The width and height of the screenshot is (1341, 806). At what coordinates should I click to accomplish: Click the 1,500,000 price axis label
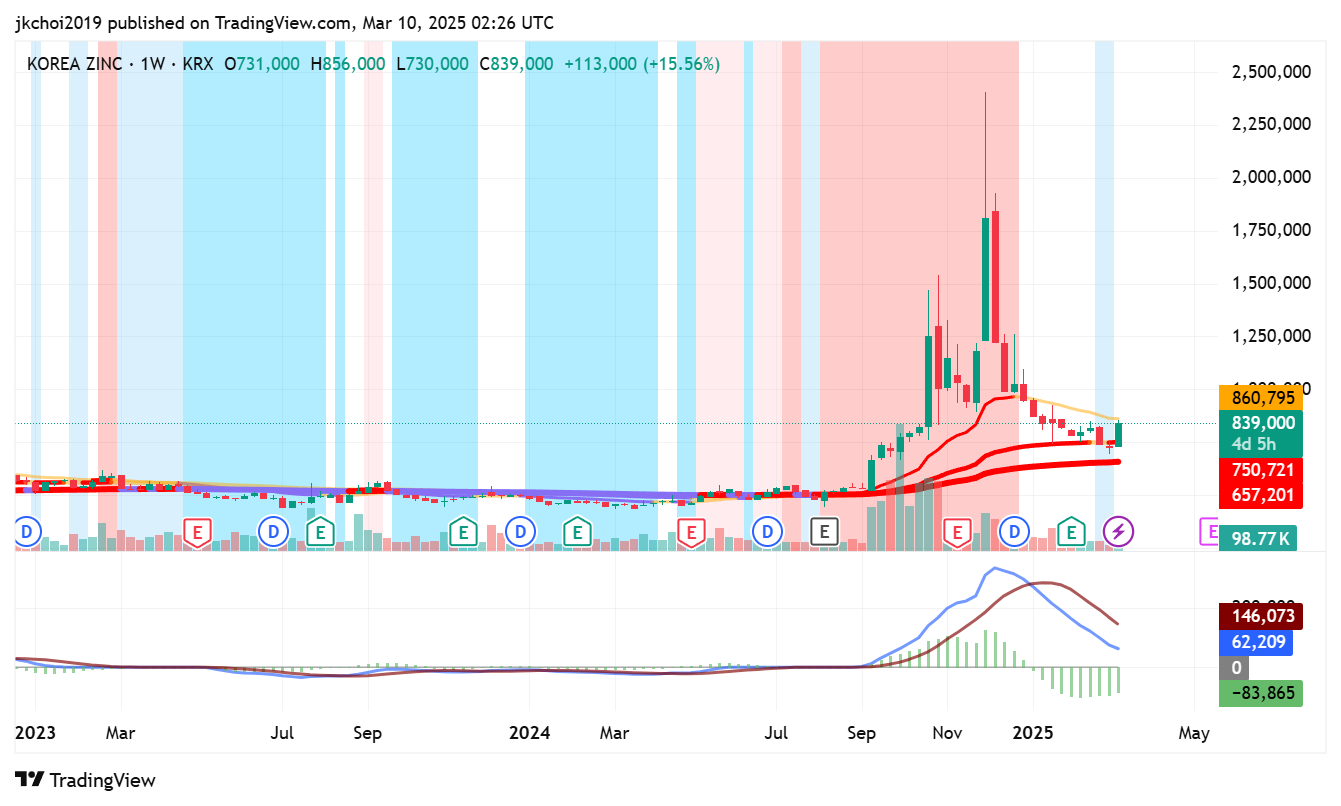[1271, 283]
